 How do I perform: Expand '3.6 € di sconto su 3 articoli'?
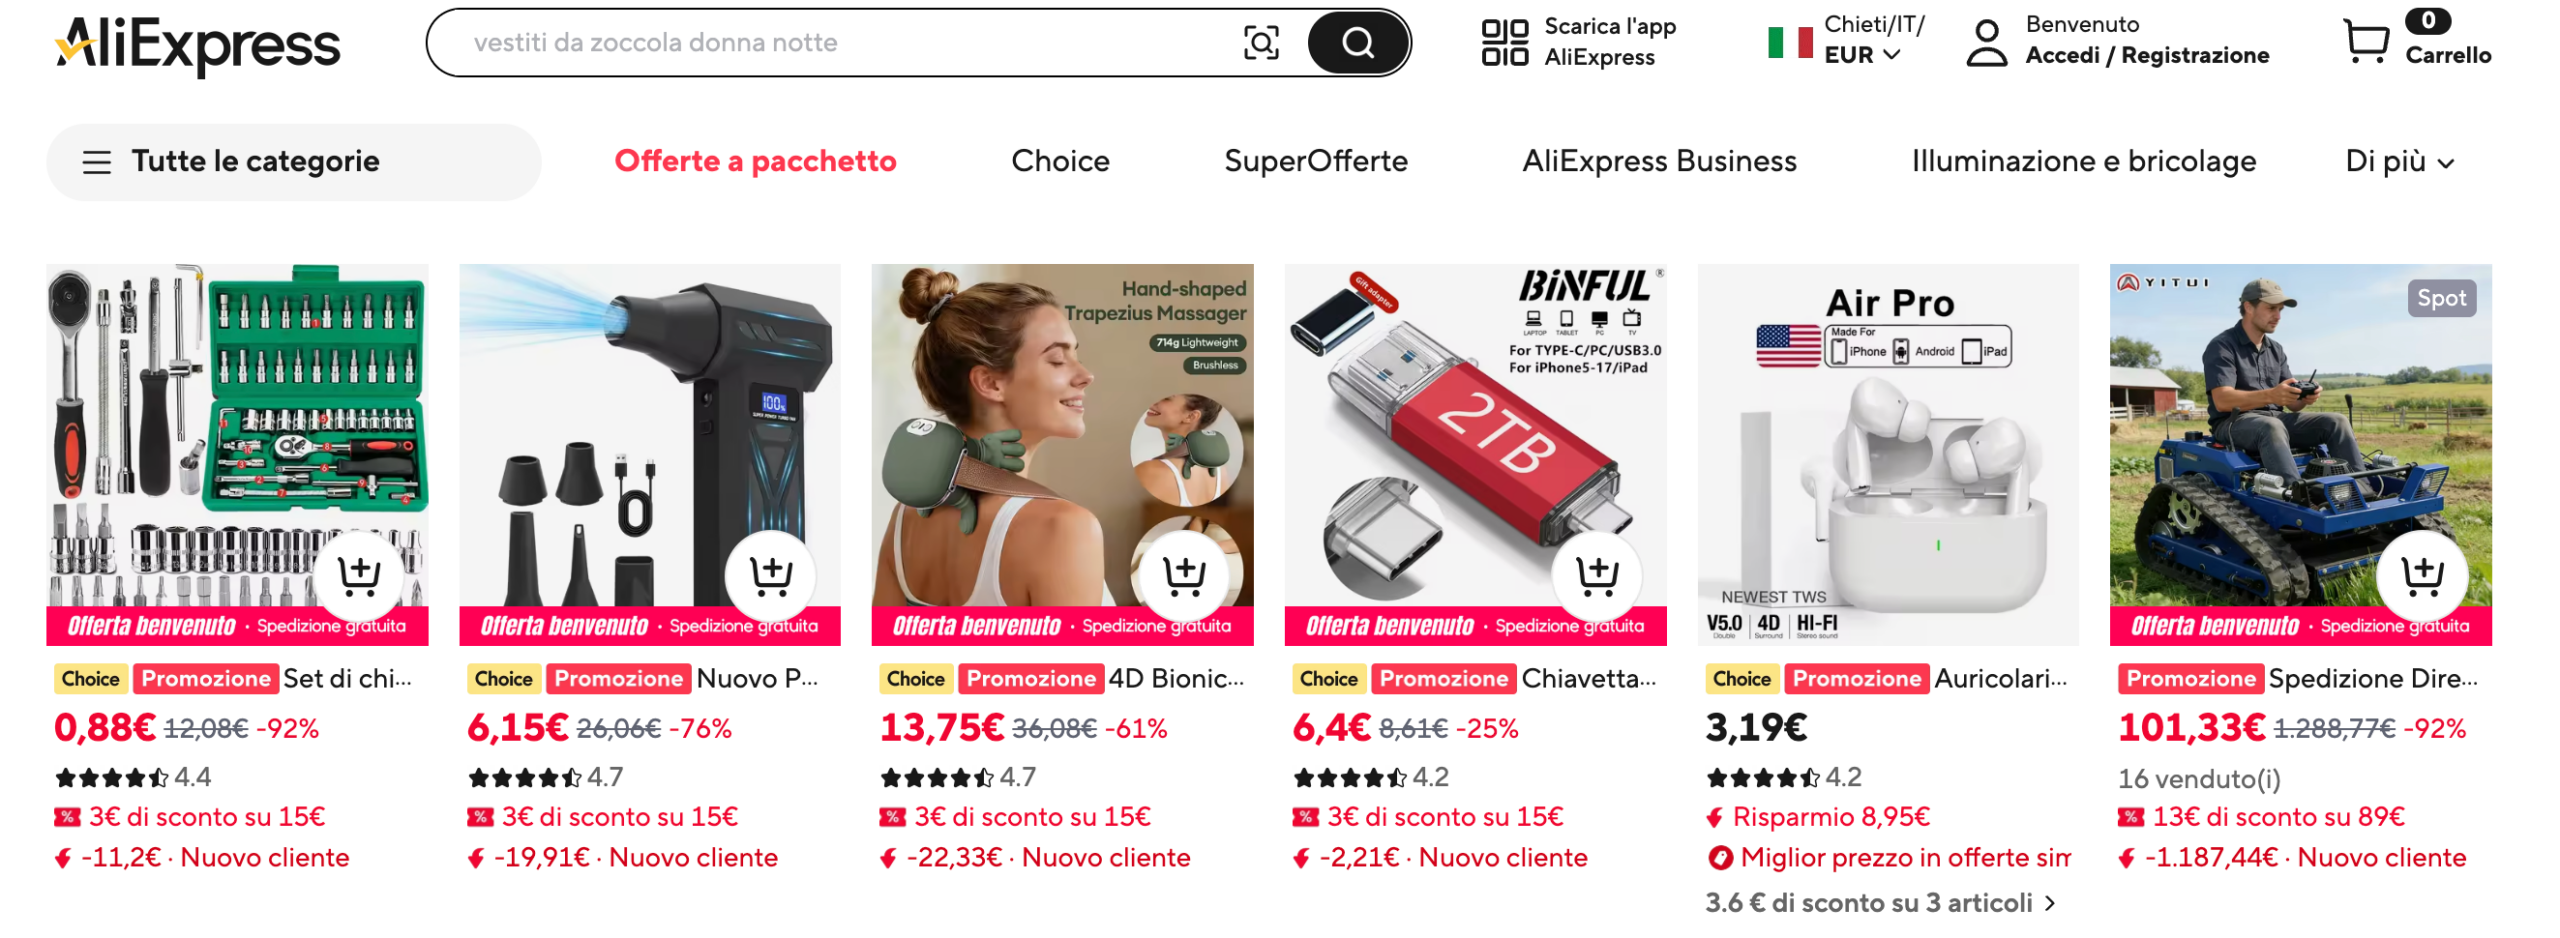(1878, 901)
